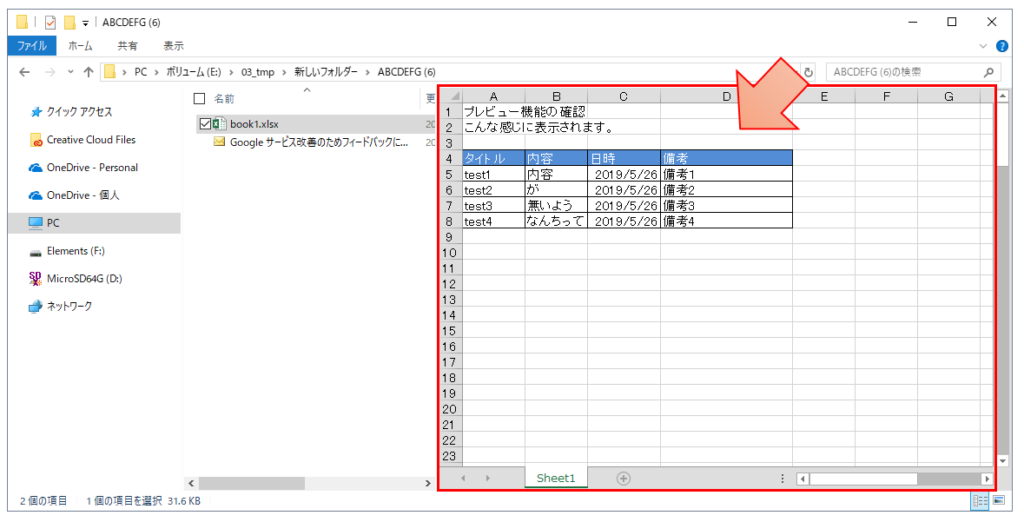Switch to large icons view in the status bar
Image resolution: width=1024 pixels, height=522 pixels.
(x=997, y=500)
